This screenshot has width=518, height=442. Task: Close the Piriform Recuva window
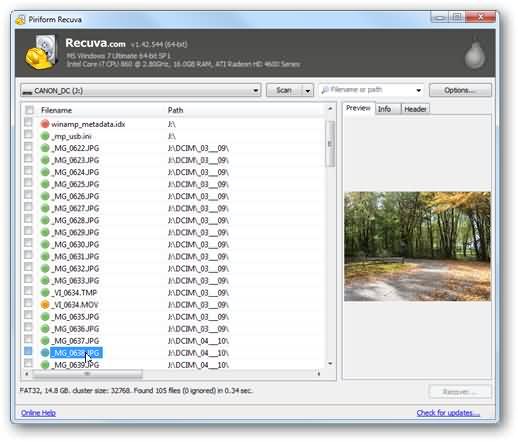[x=481, y=16]
